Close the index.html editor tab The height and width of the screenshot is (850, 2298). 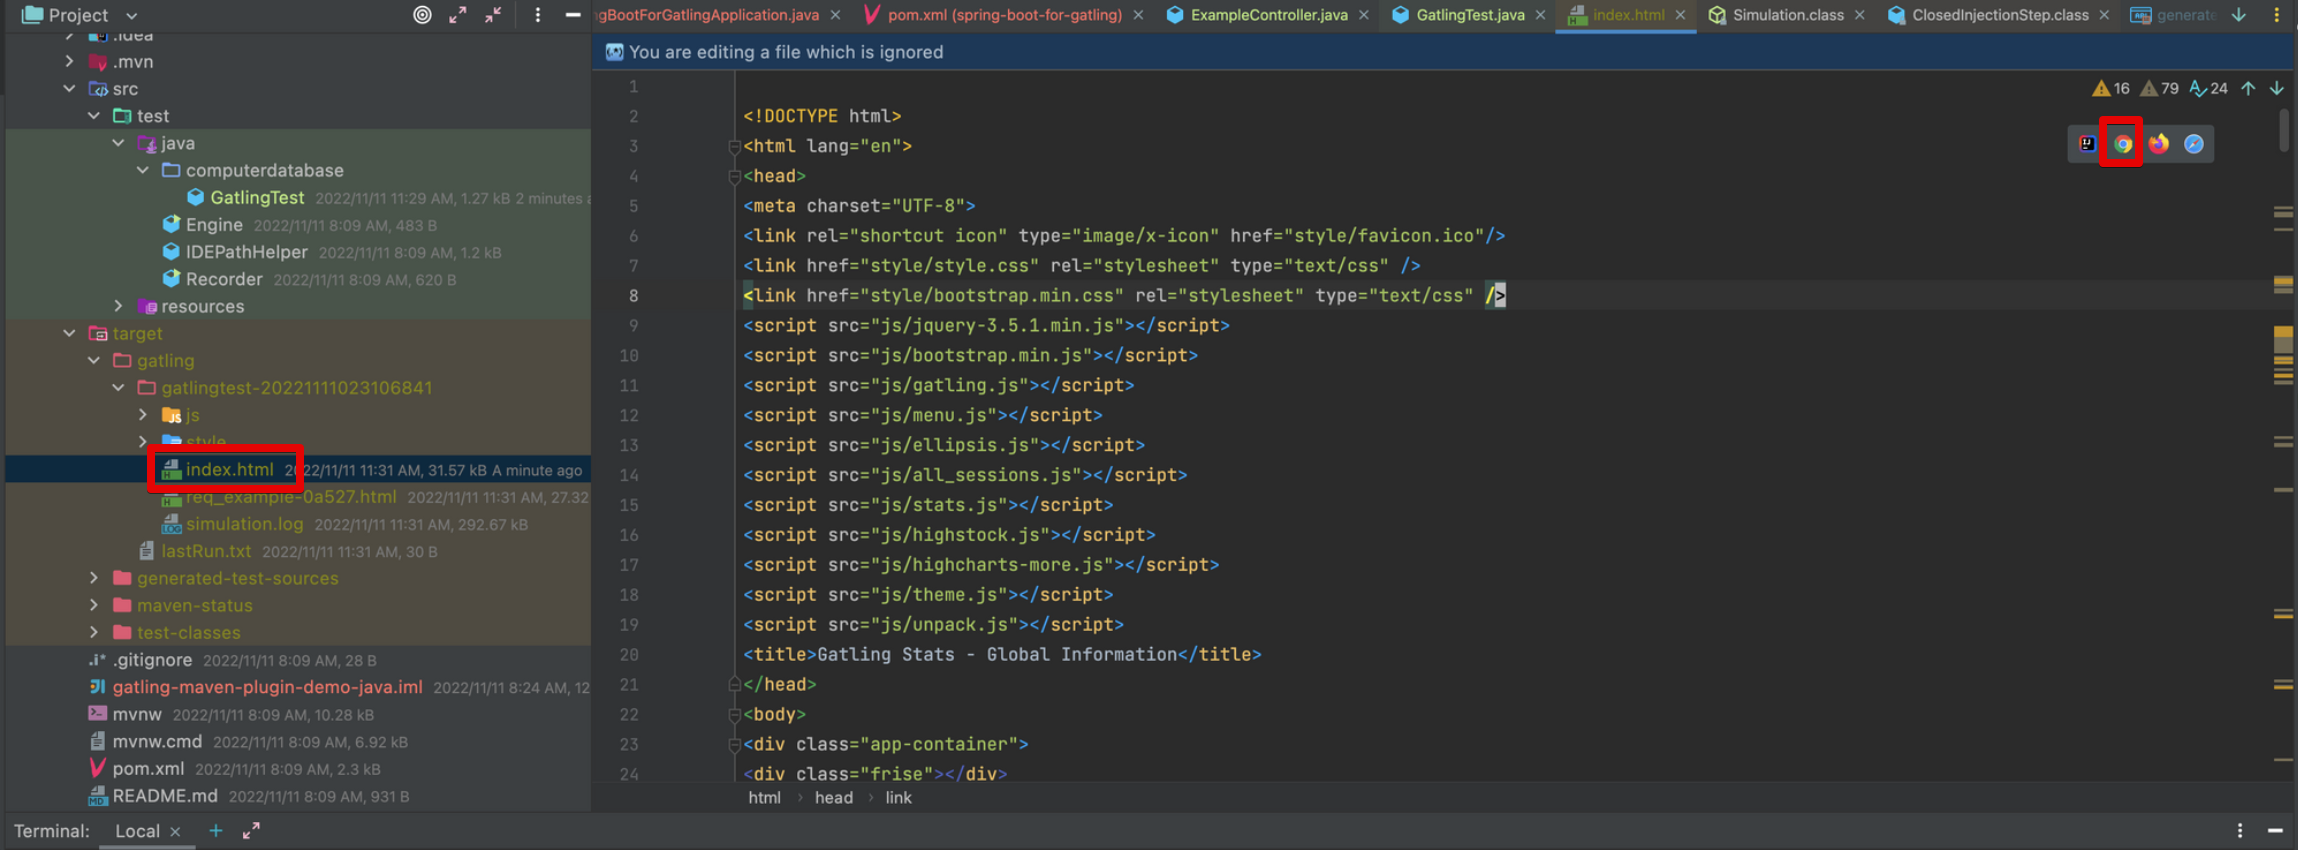(1681, 15)
